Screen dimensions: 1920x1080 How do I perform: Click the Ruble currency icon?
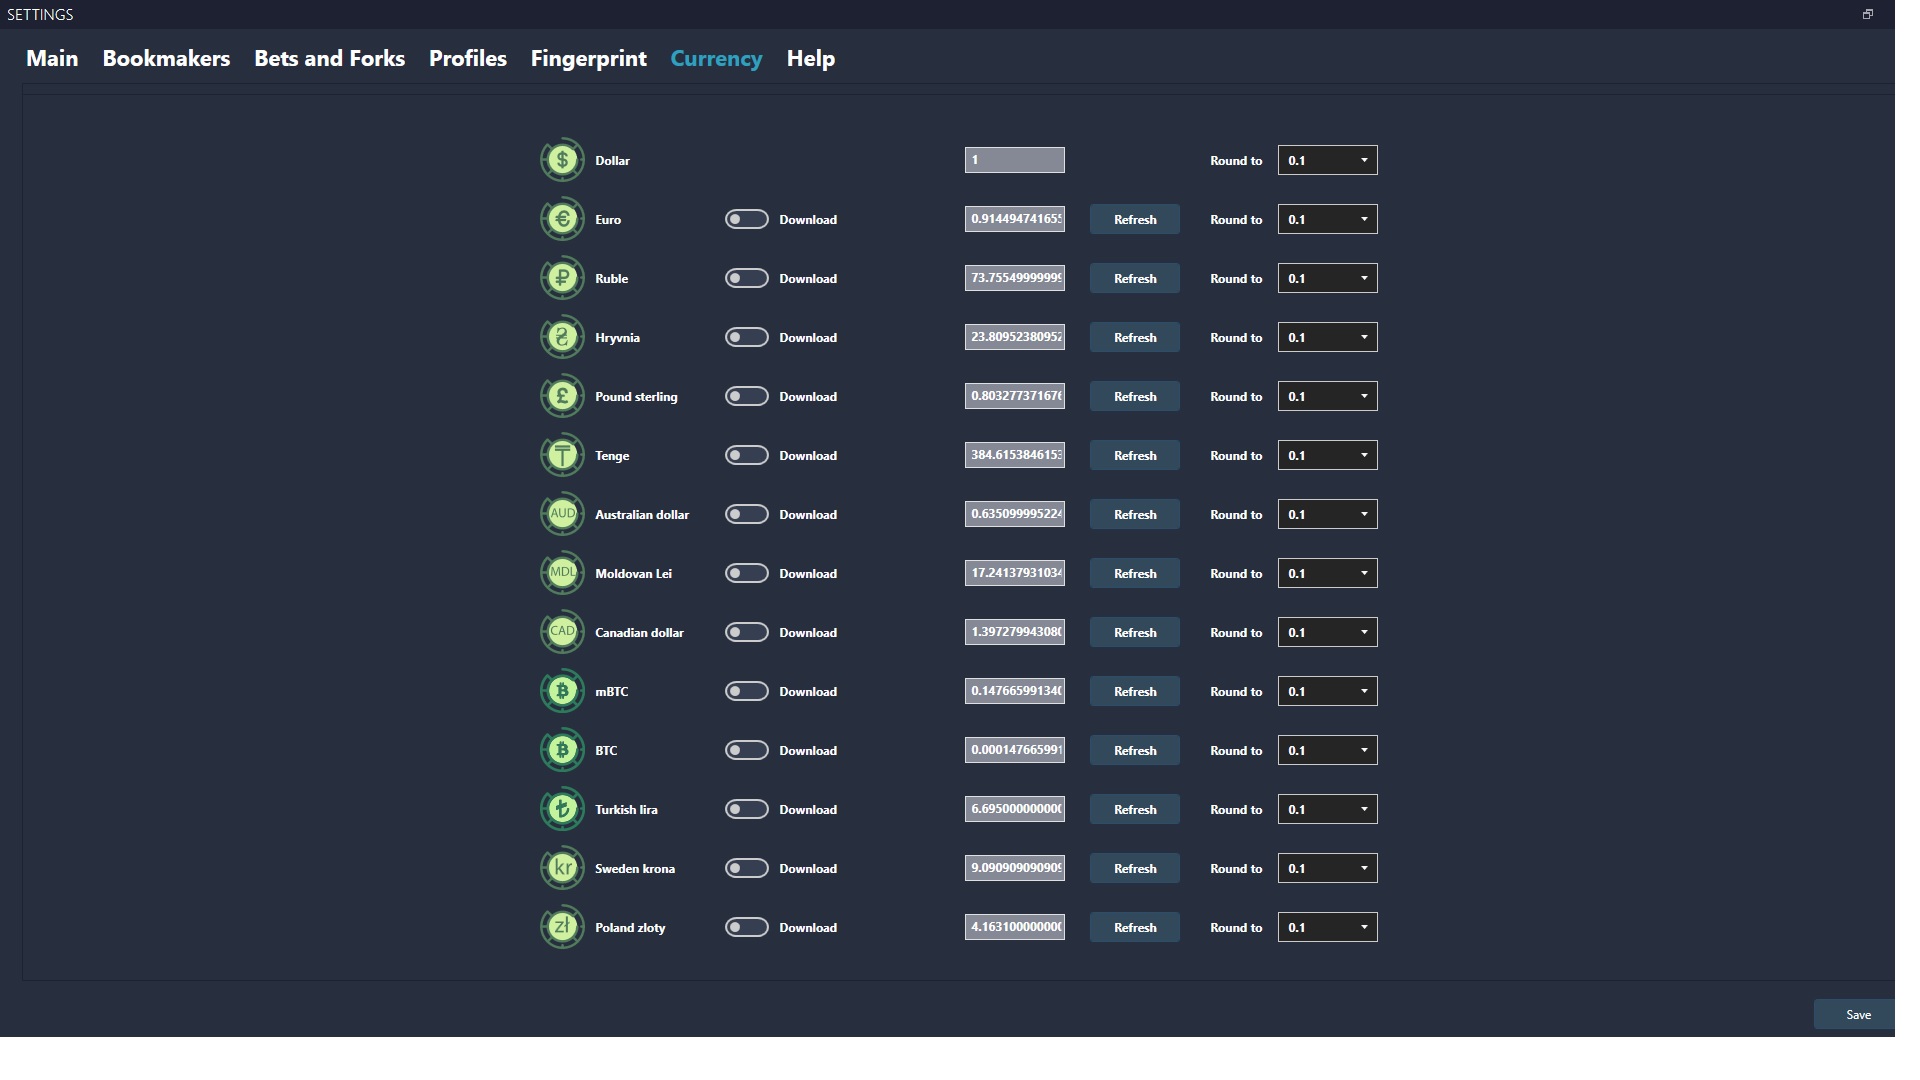(562, 278)
